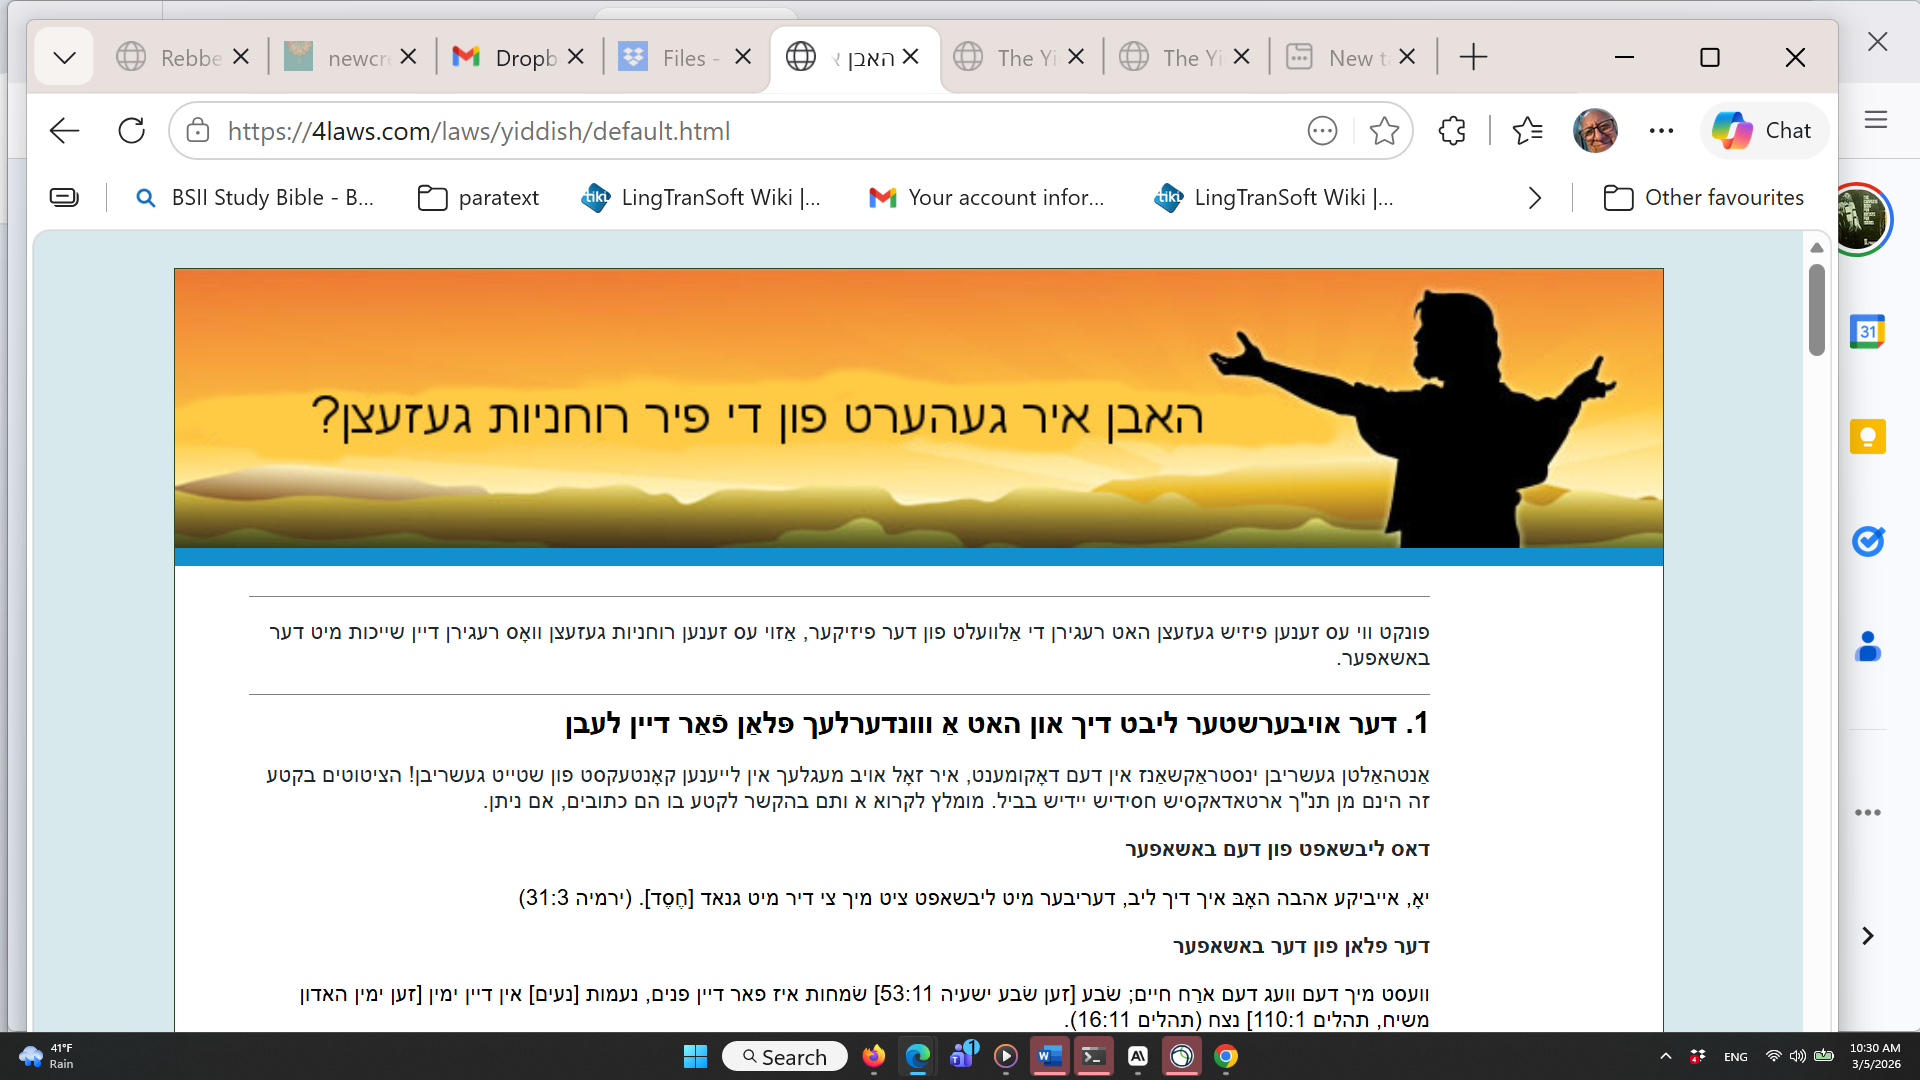Expand the side panel chevron arrow
Viewport: 1920px width, 1080px height.
click(1867, 935)
